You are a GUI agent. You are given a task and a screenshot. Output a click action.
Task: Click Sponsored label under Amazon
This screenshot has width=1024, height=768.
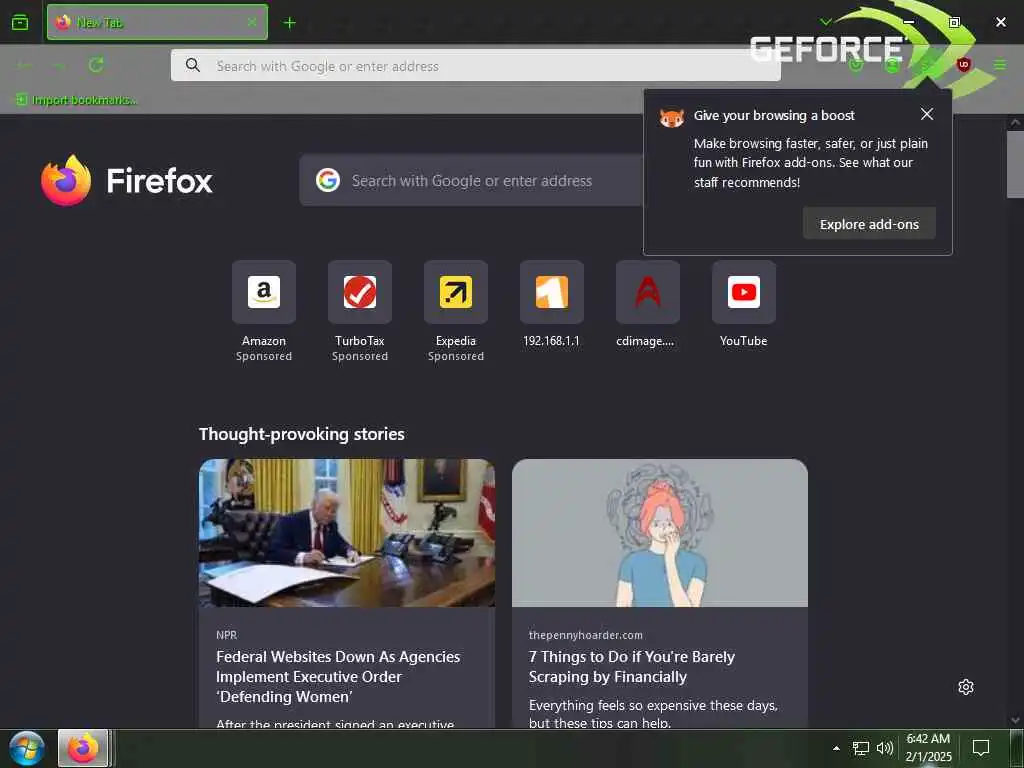264,357
